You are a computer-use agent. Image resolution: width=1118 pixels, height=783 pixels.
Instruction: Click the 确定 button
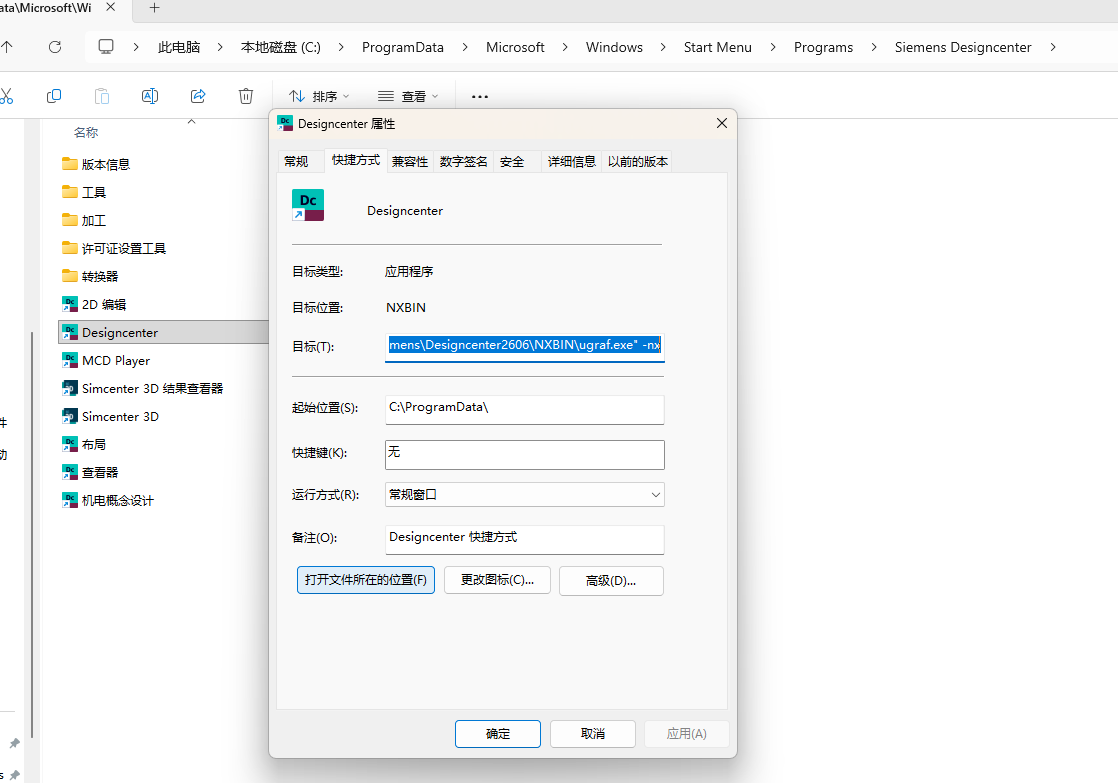498,734
